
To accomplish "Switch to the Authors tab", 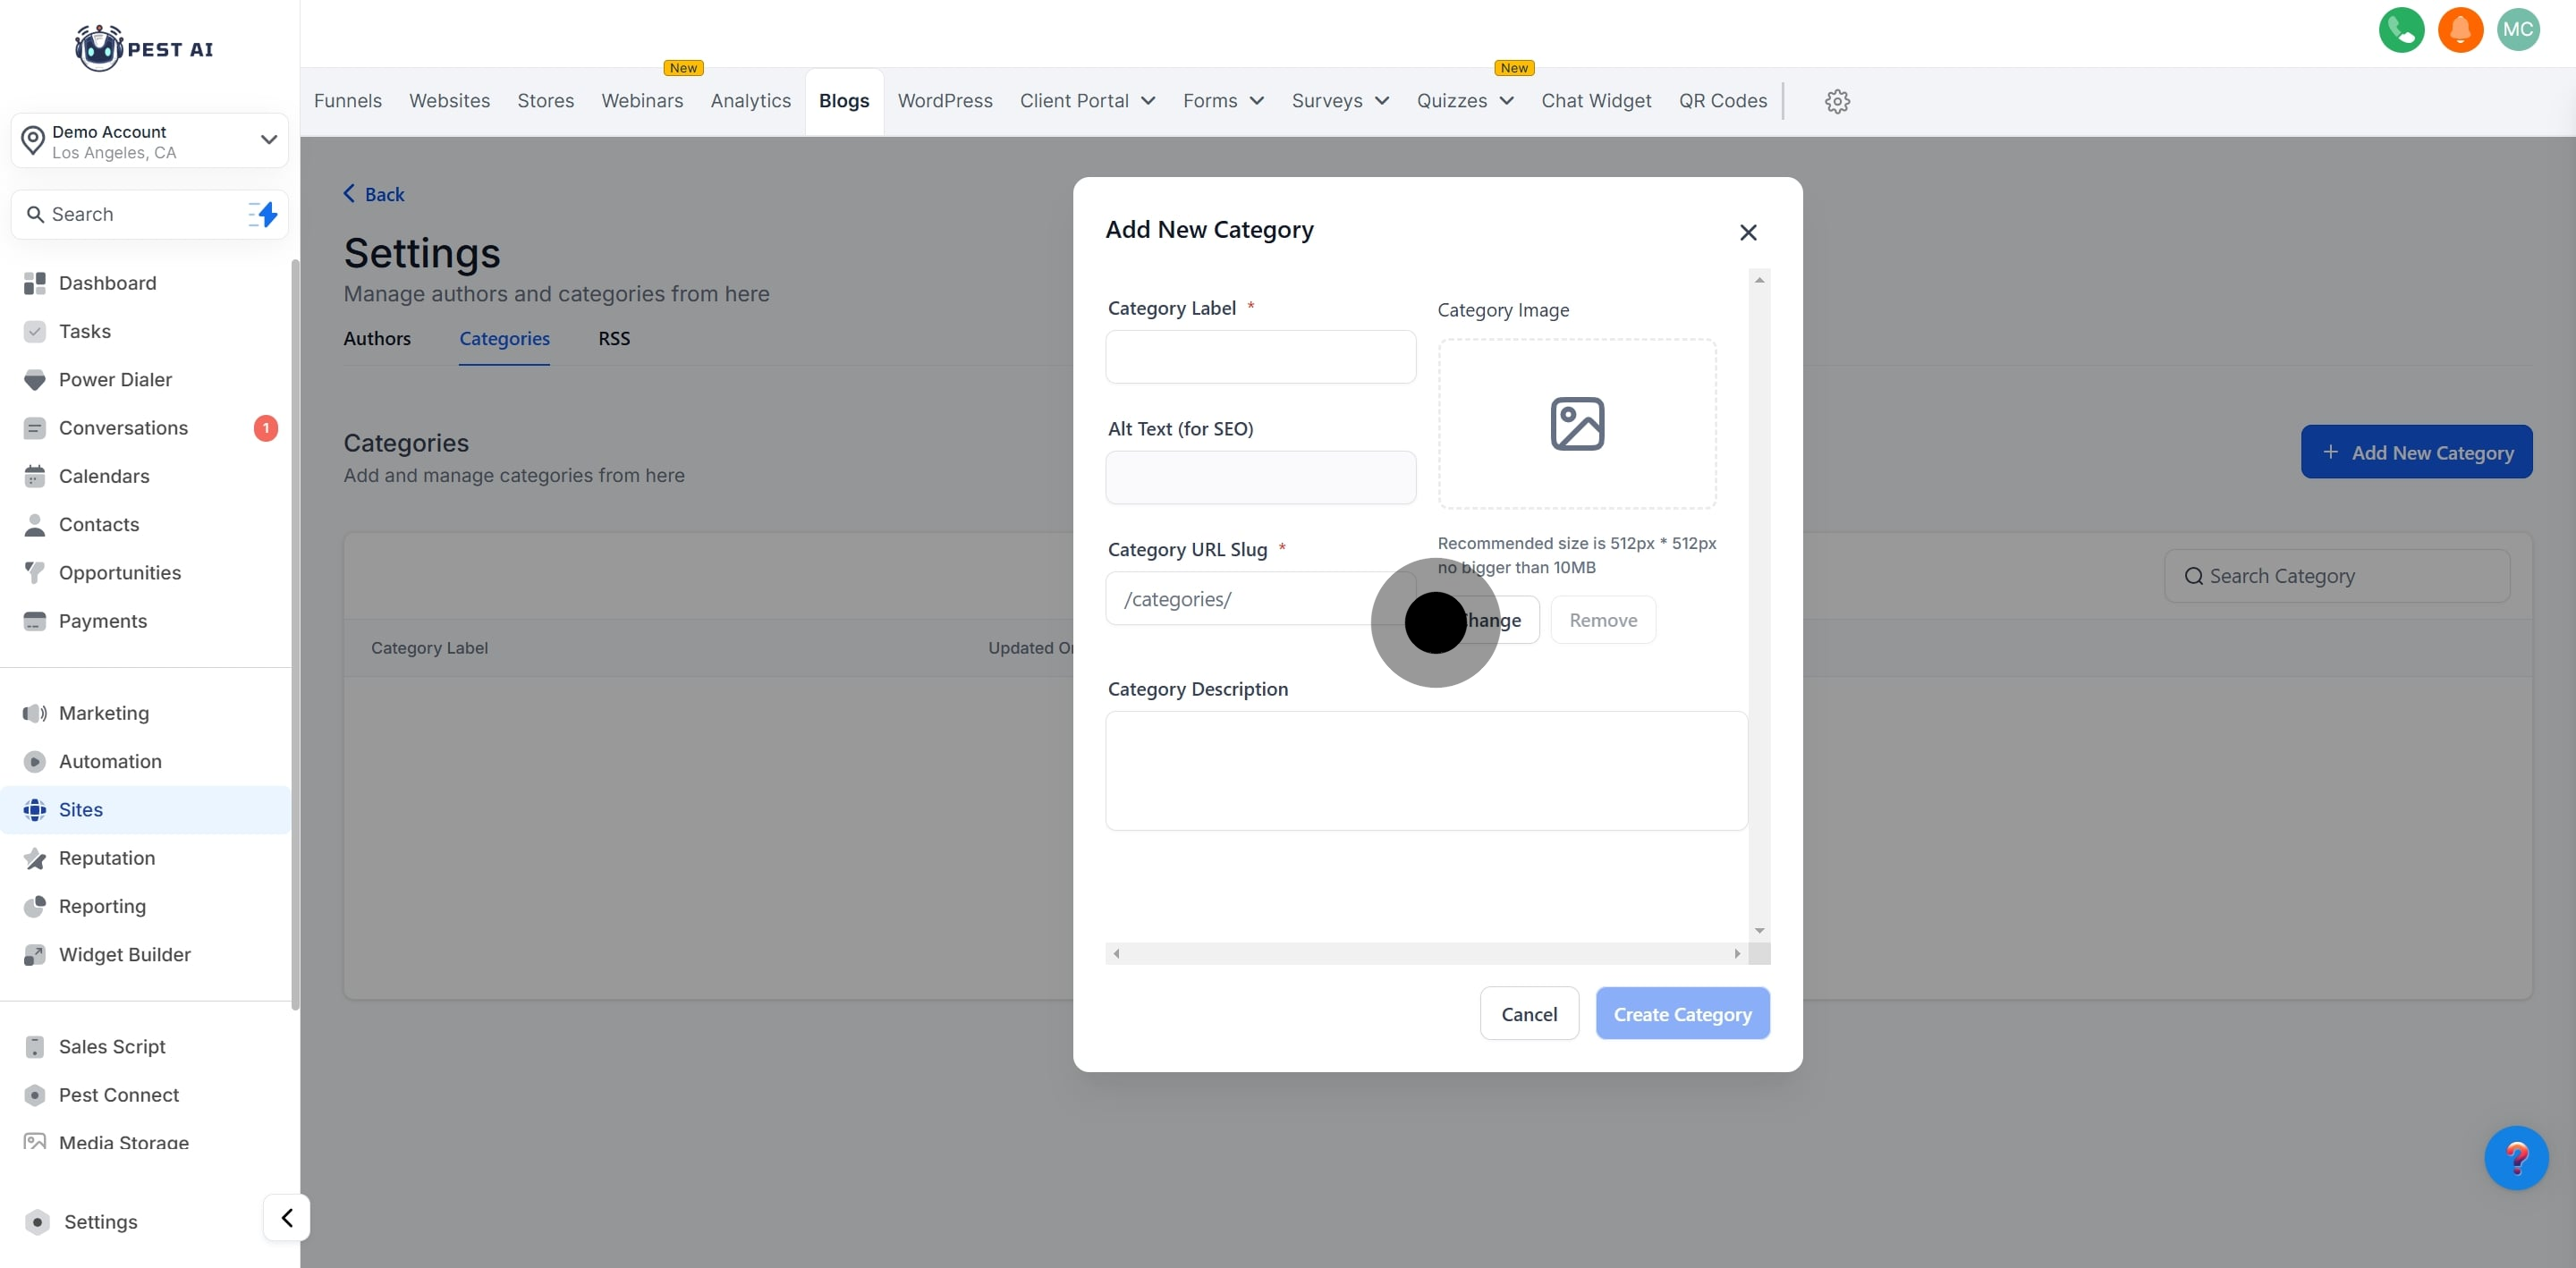I will coord(377,338).
